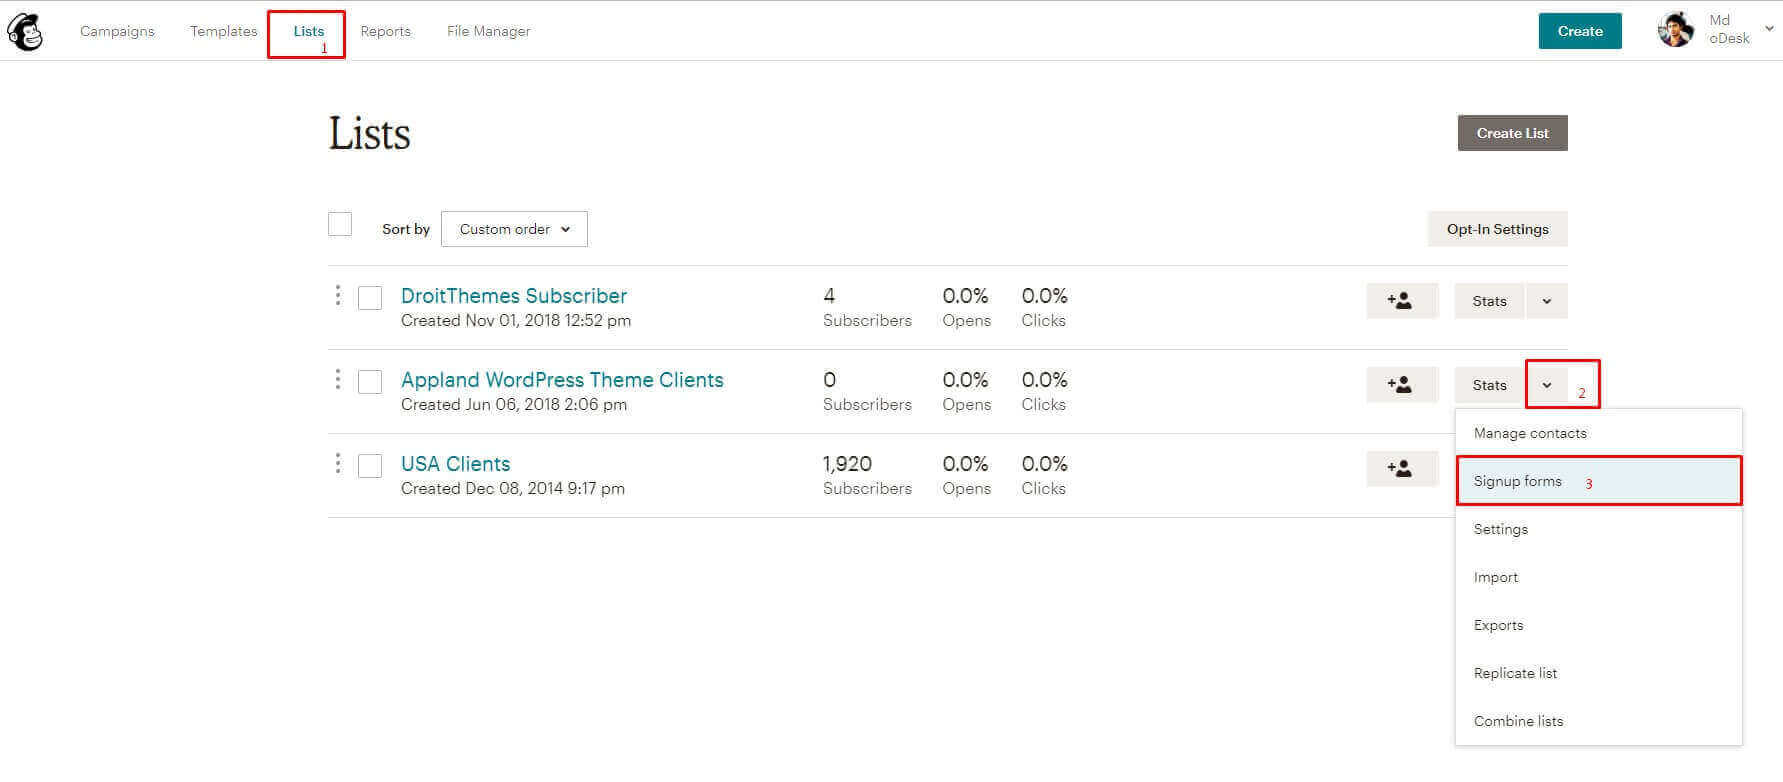Click the user profile avatar photo
This screenshot has width=1783, height=782.
[1675, 30]
